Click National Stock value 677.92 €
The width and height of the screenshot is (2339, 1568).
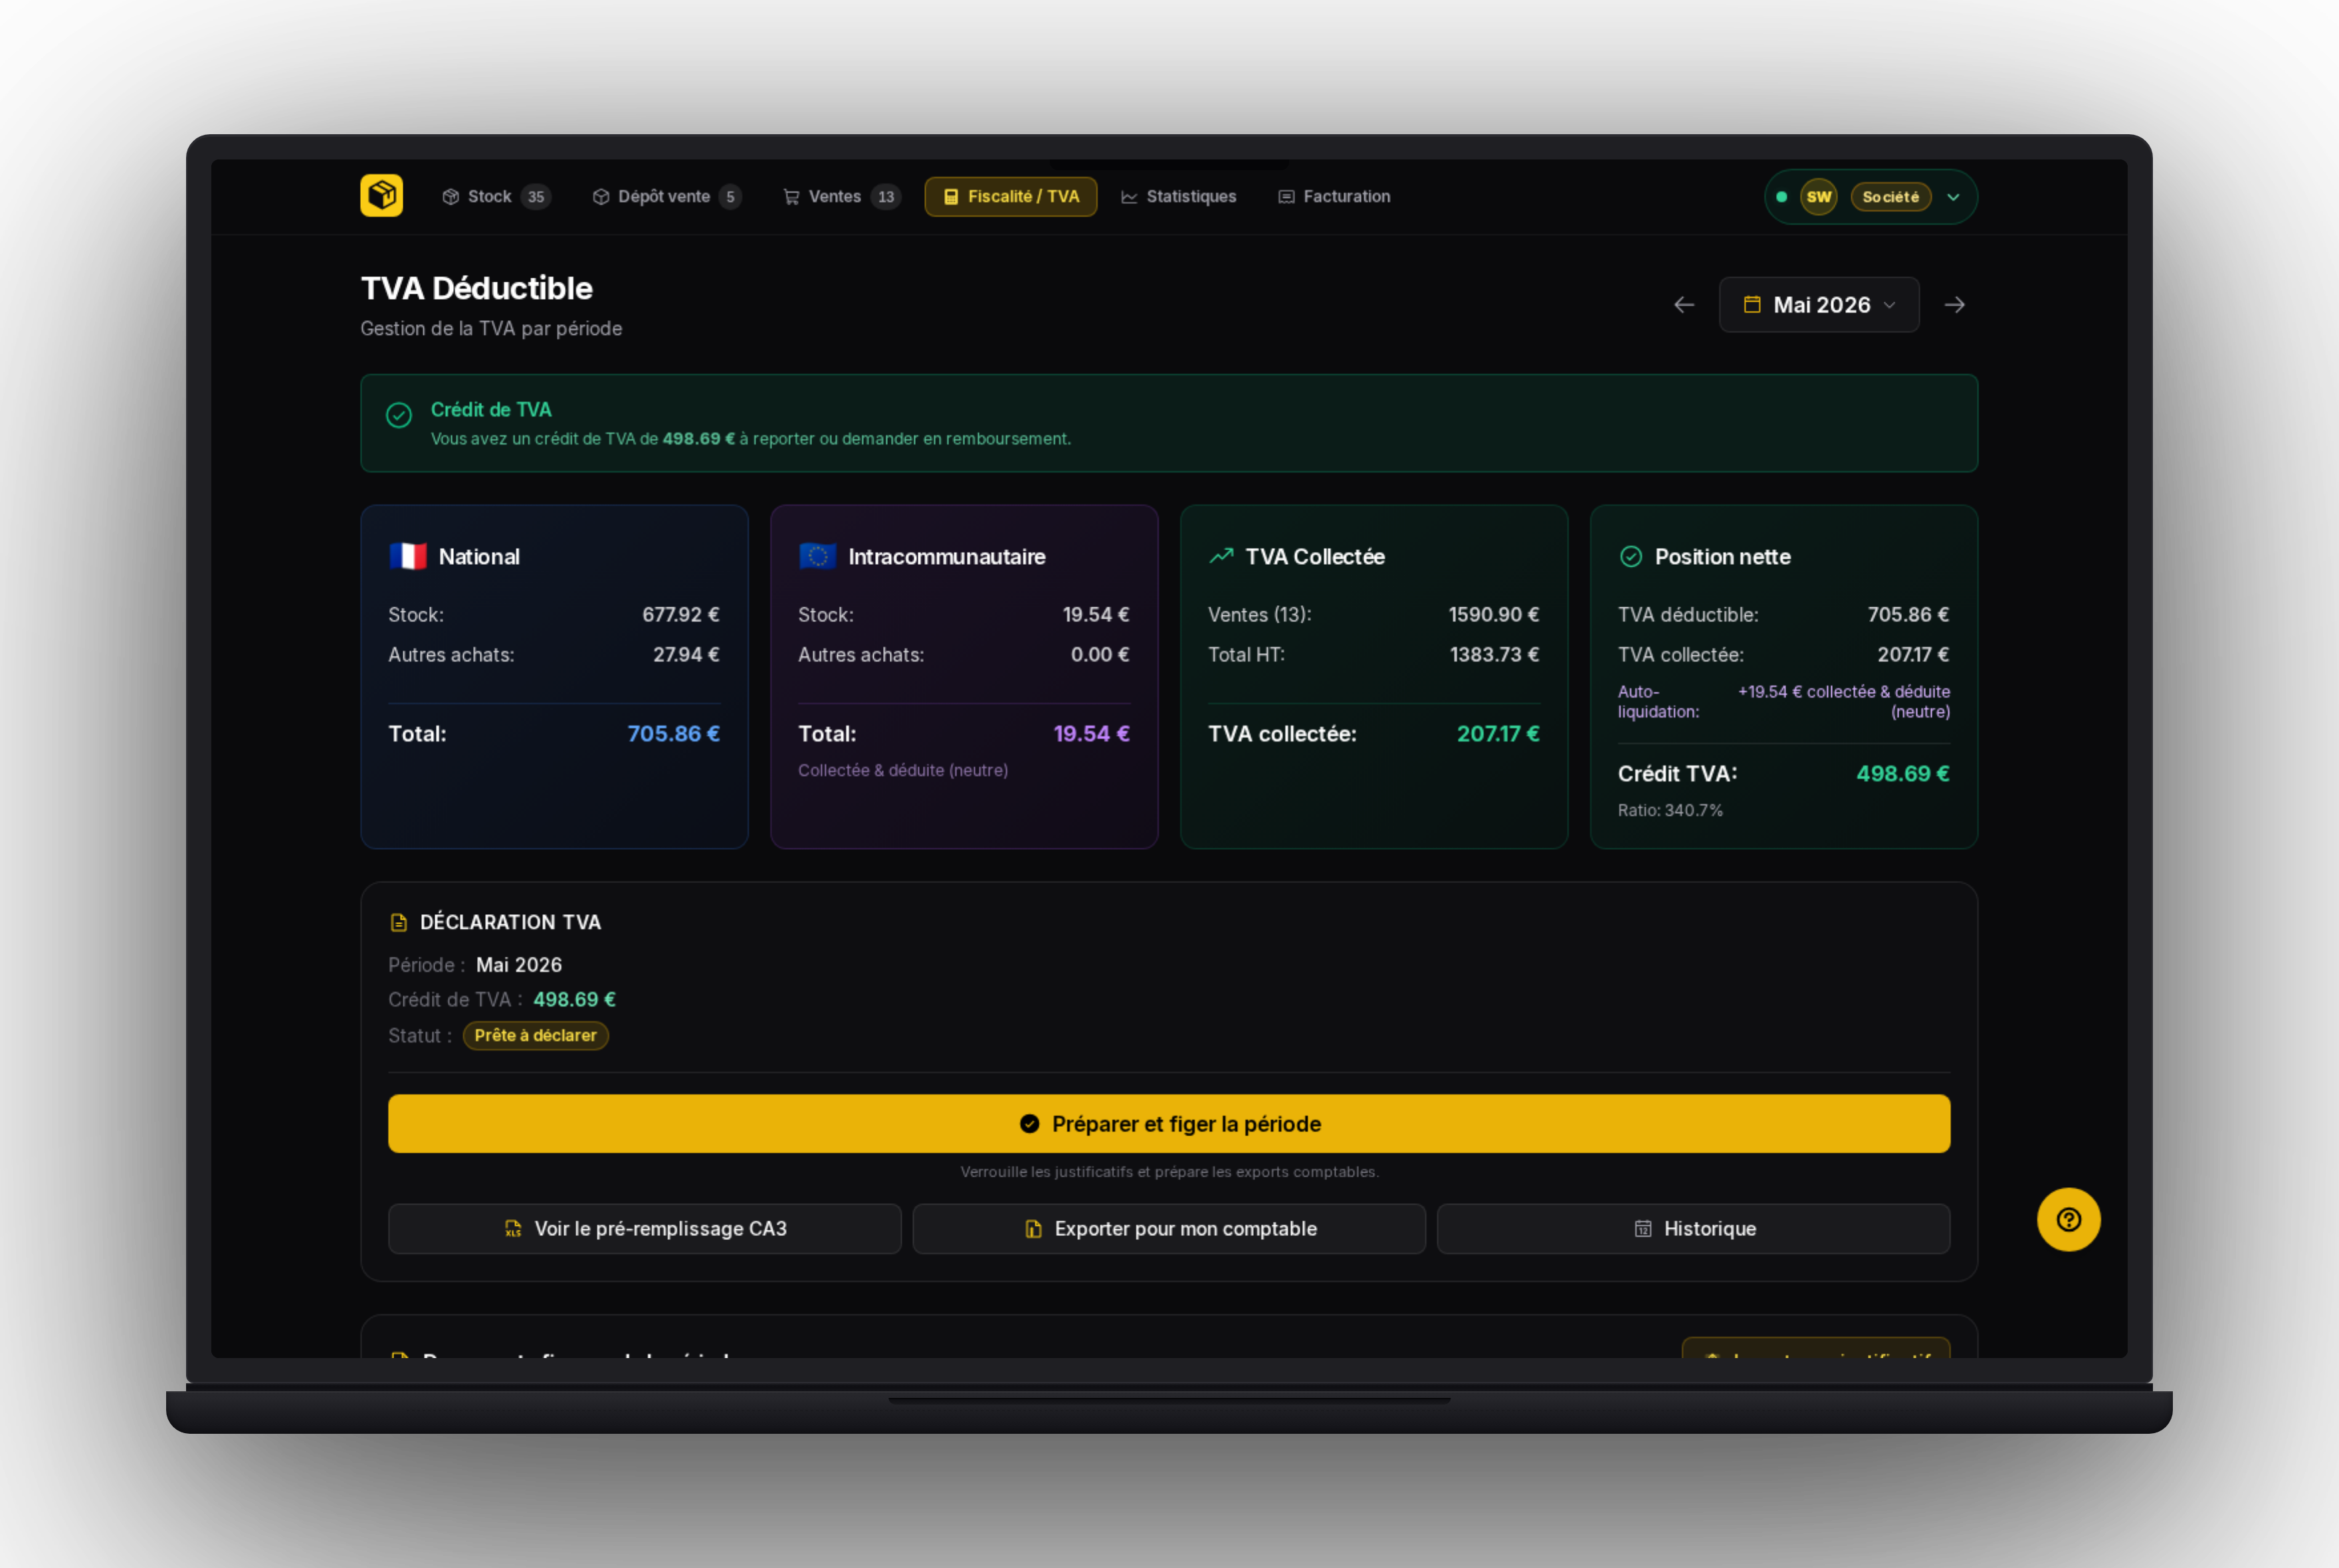[680, 615]
